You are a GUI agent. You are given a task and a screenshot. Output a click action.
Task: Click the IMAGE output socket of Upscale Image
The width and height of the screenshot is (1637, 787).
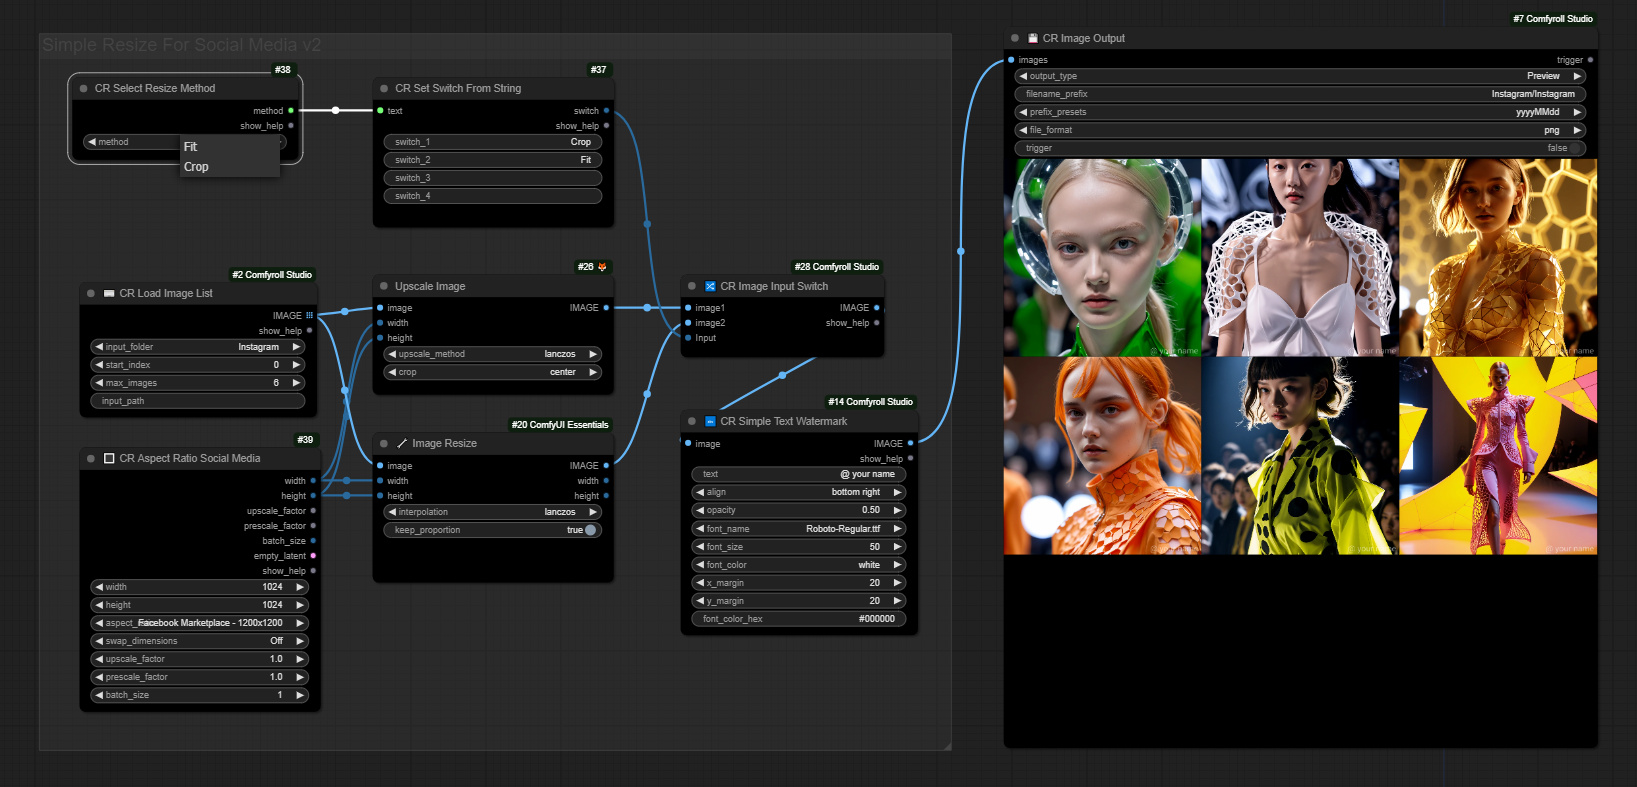click(606, 308)
